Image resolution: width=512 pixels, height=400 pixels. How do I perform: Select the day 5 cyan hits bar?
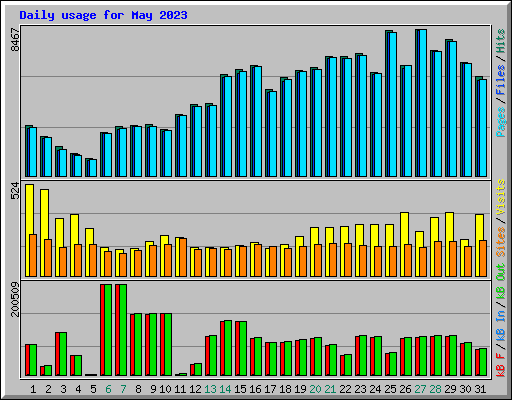(x=93, y=168)
